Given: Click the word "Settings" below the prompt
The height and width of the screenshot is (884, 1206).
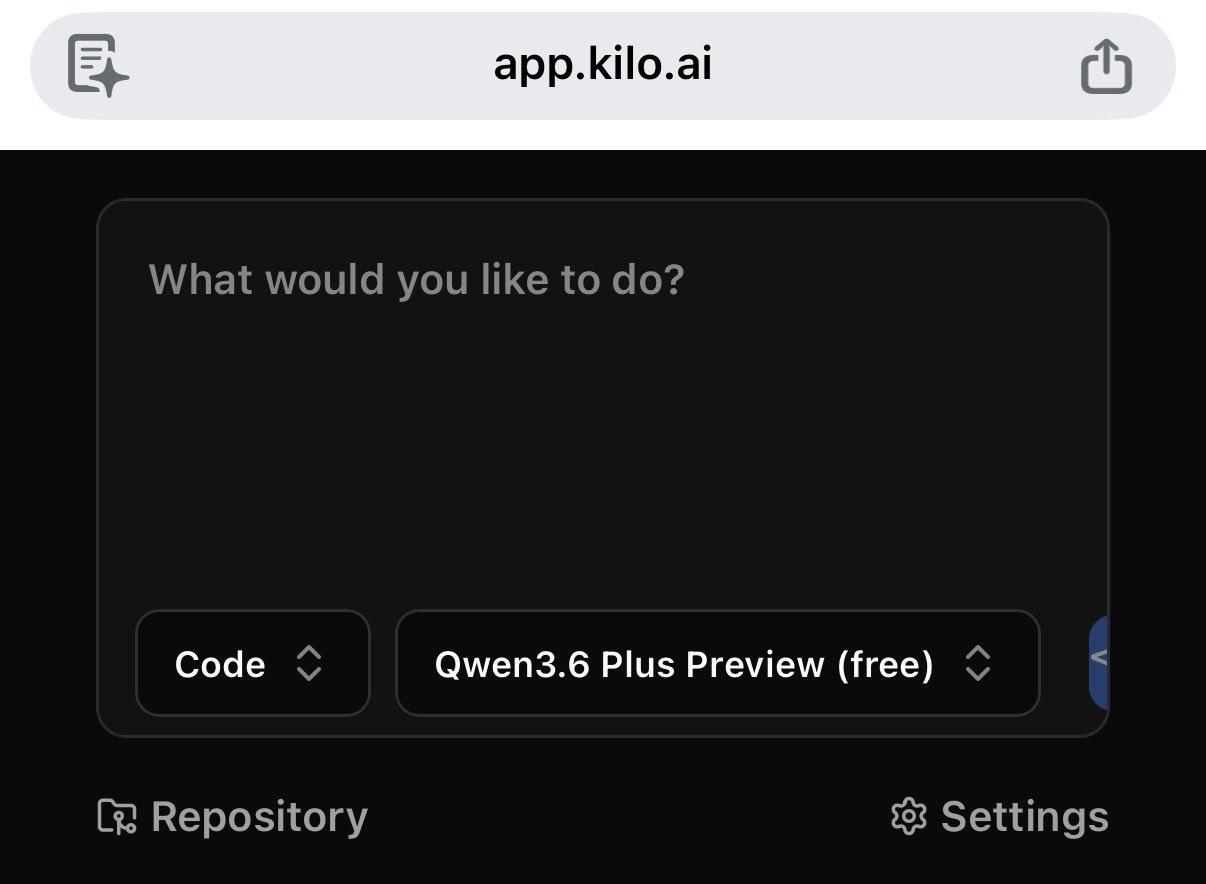Looking at the screenshot, I should pyautogui.click(x=1025, y=817).
